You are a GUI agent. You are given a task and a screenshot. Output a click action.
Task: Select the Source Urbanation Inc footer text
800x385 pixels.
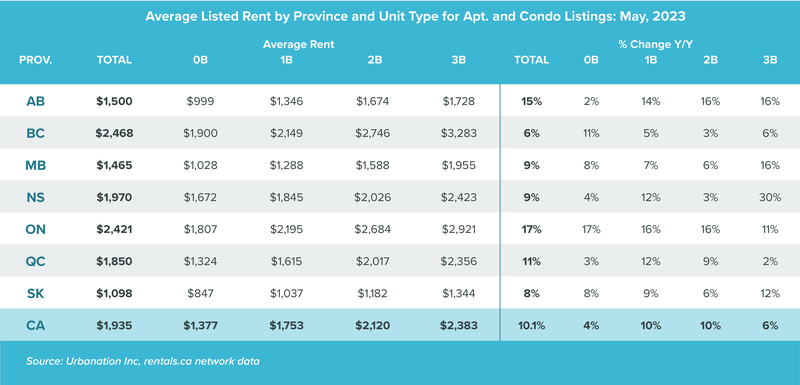pyautogui.click(x=143, y=362)
